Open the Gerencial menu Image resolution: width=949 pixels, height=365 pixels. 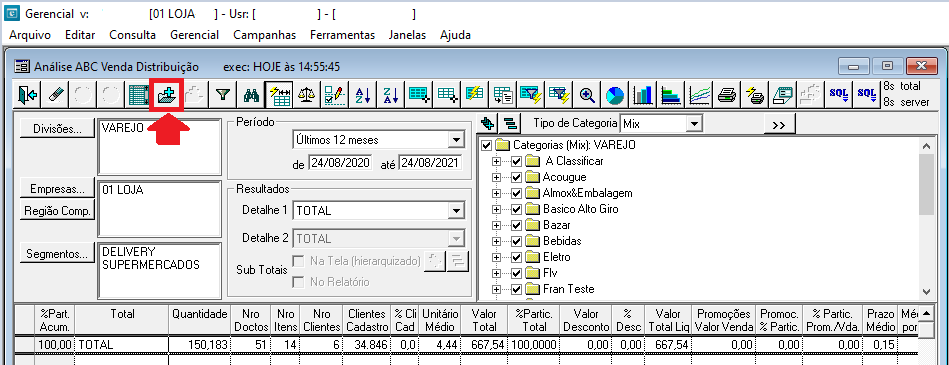[194, 35]
